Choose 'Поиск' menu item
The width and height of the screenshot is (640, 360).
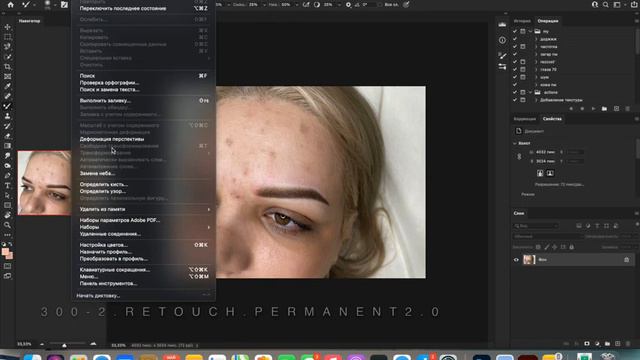tap(144, 76)
